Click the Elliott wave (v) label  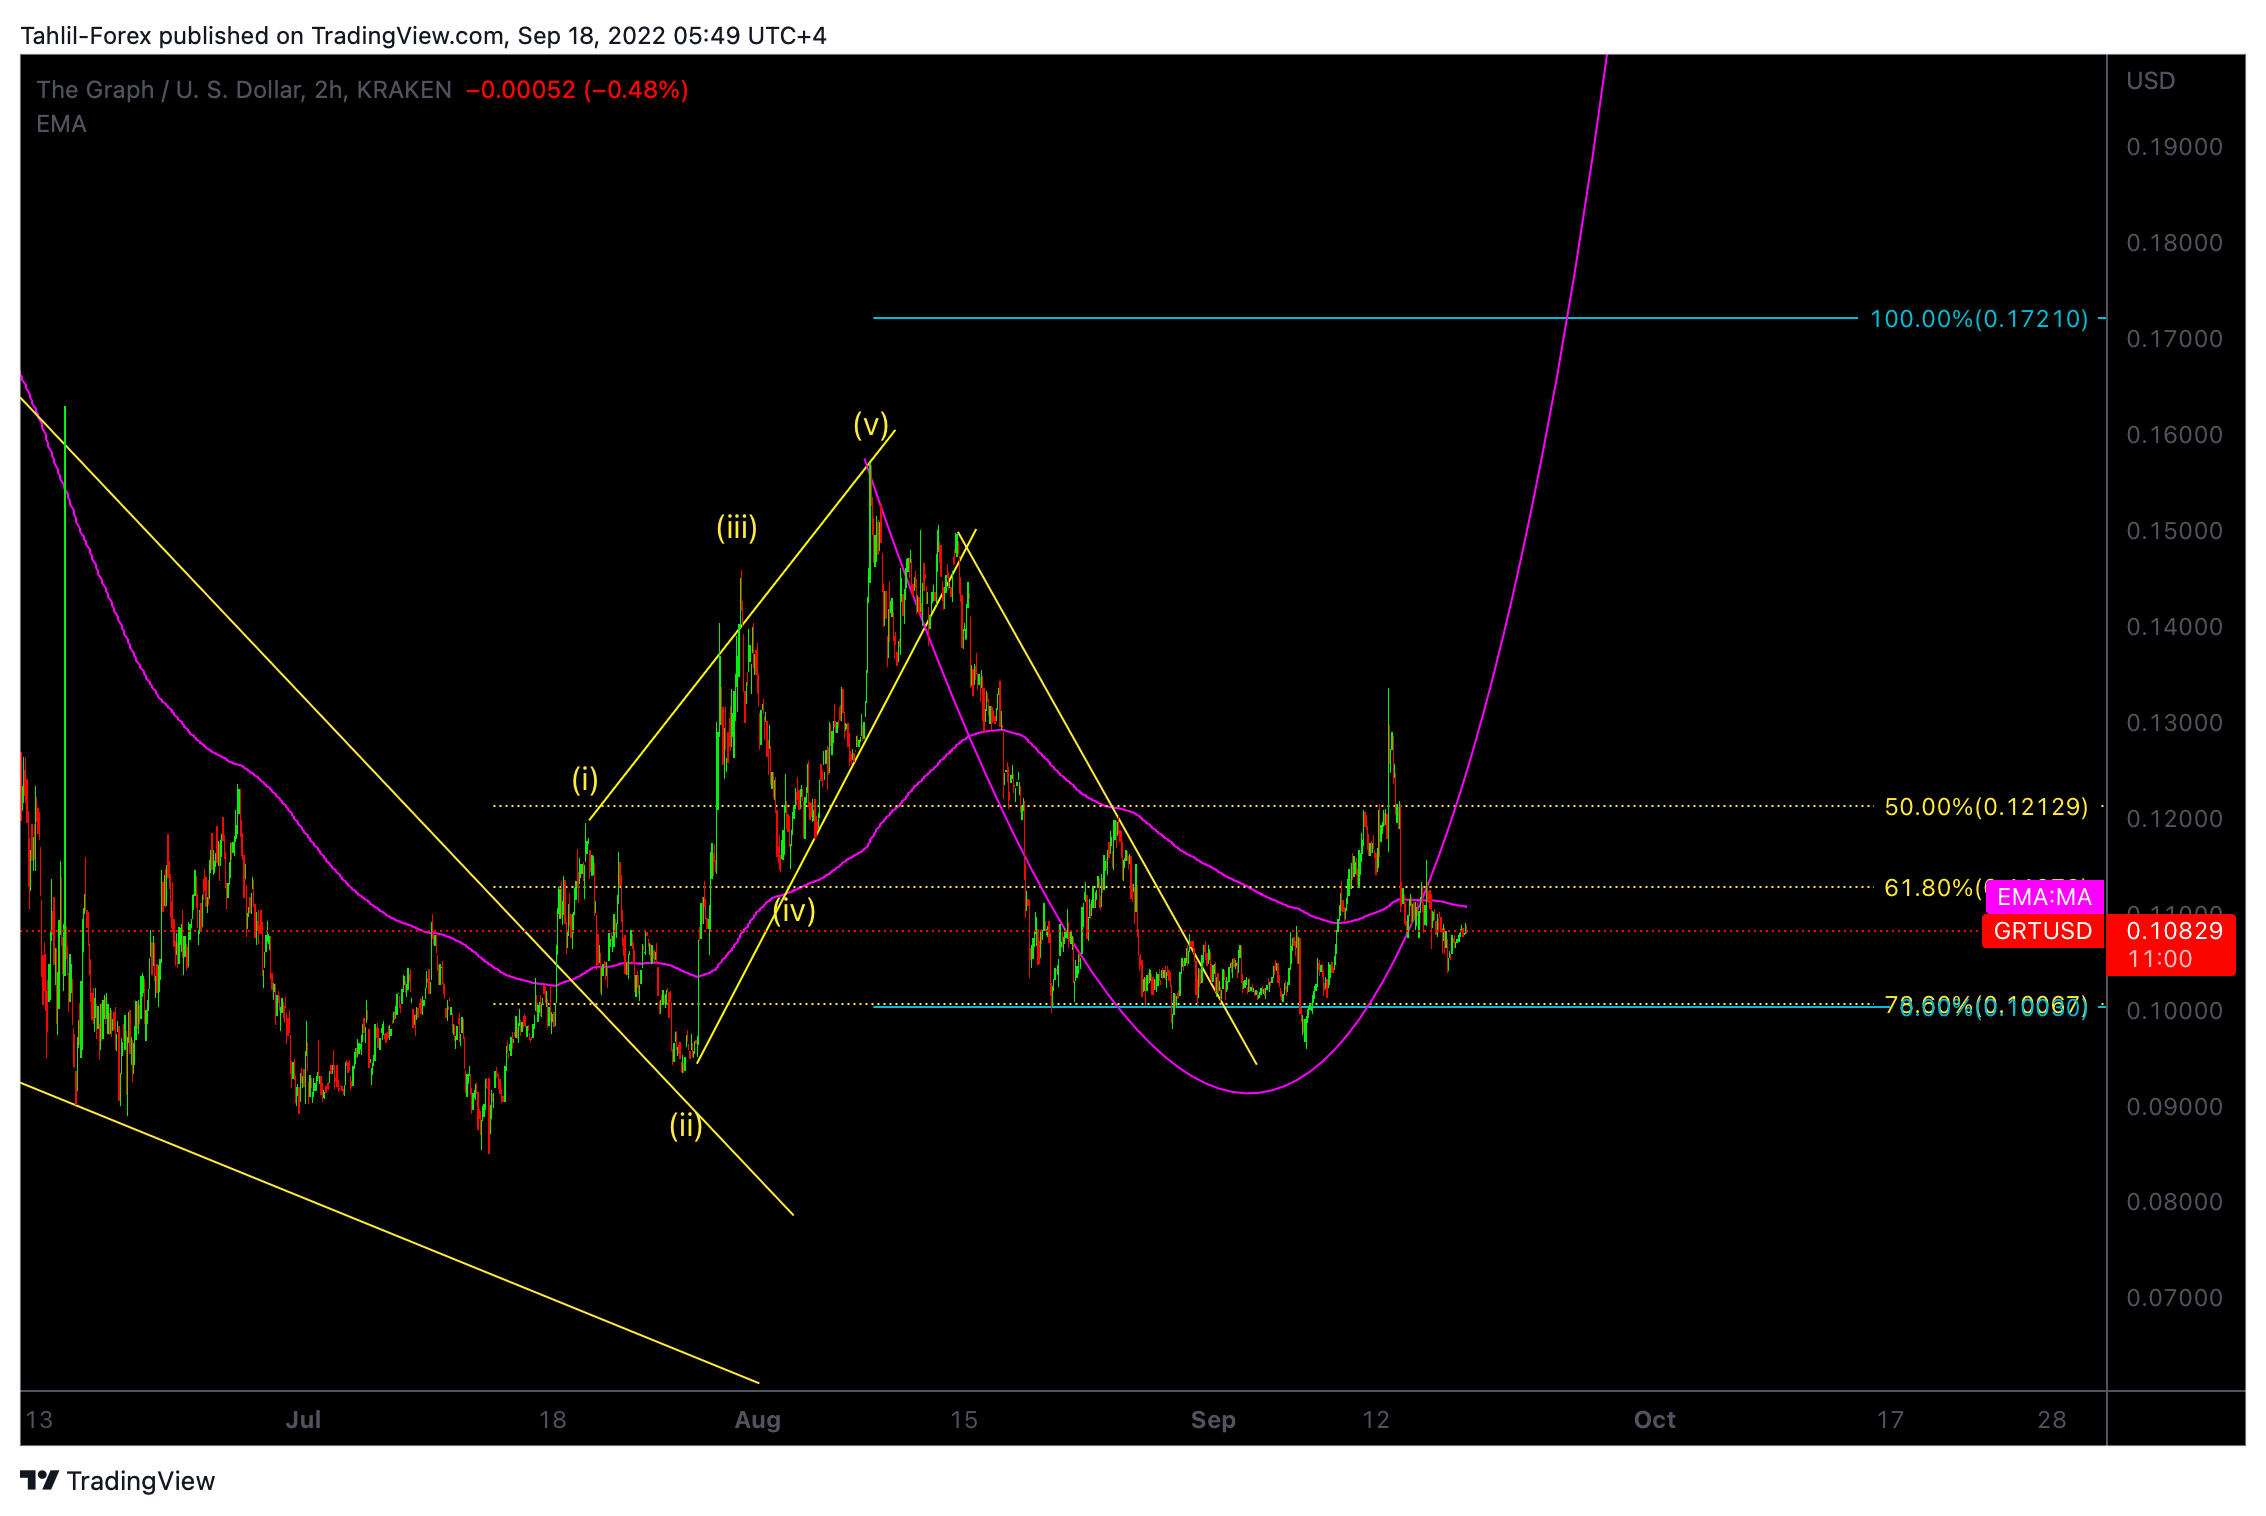(x=871, y=424)
